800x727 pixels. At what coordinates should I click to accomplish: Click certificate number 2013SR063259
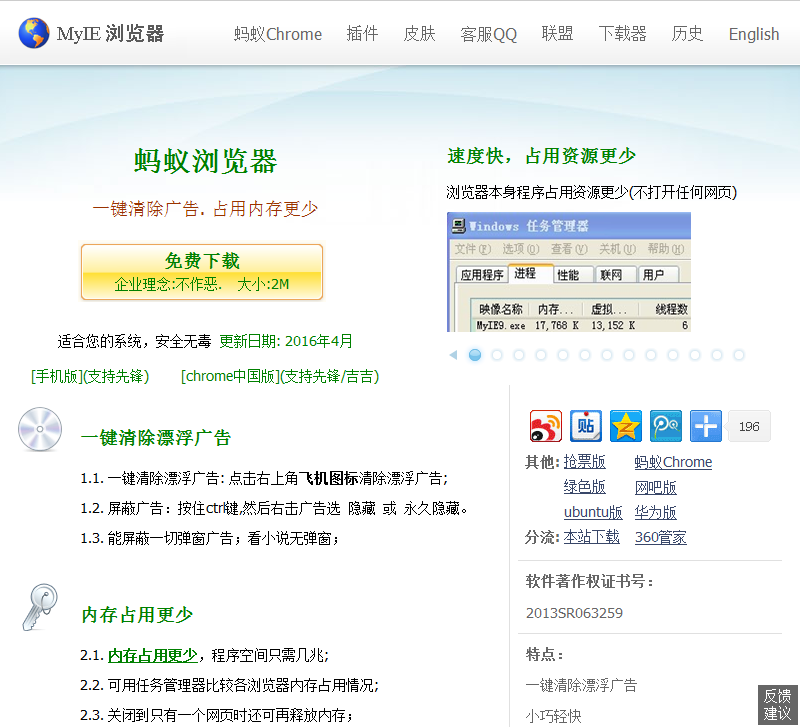(x=574, y=613)
